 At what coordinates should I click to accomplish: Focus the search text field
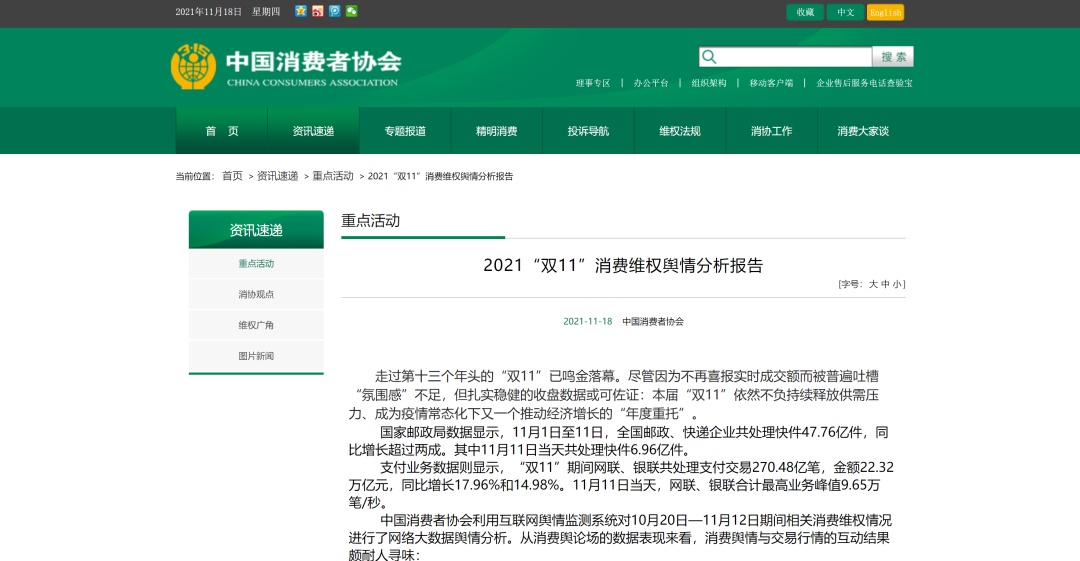click(x=795, y=57)
